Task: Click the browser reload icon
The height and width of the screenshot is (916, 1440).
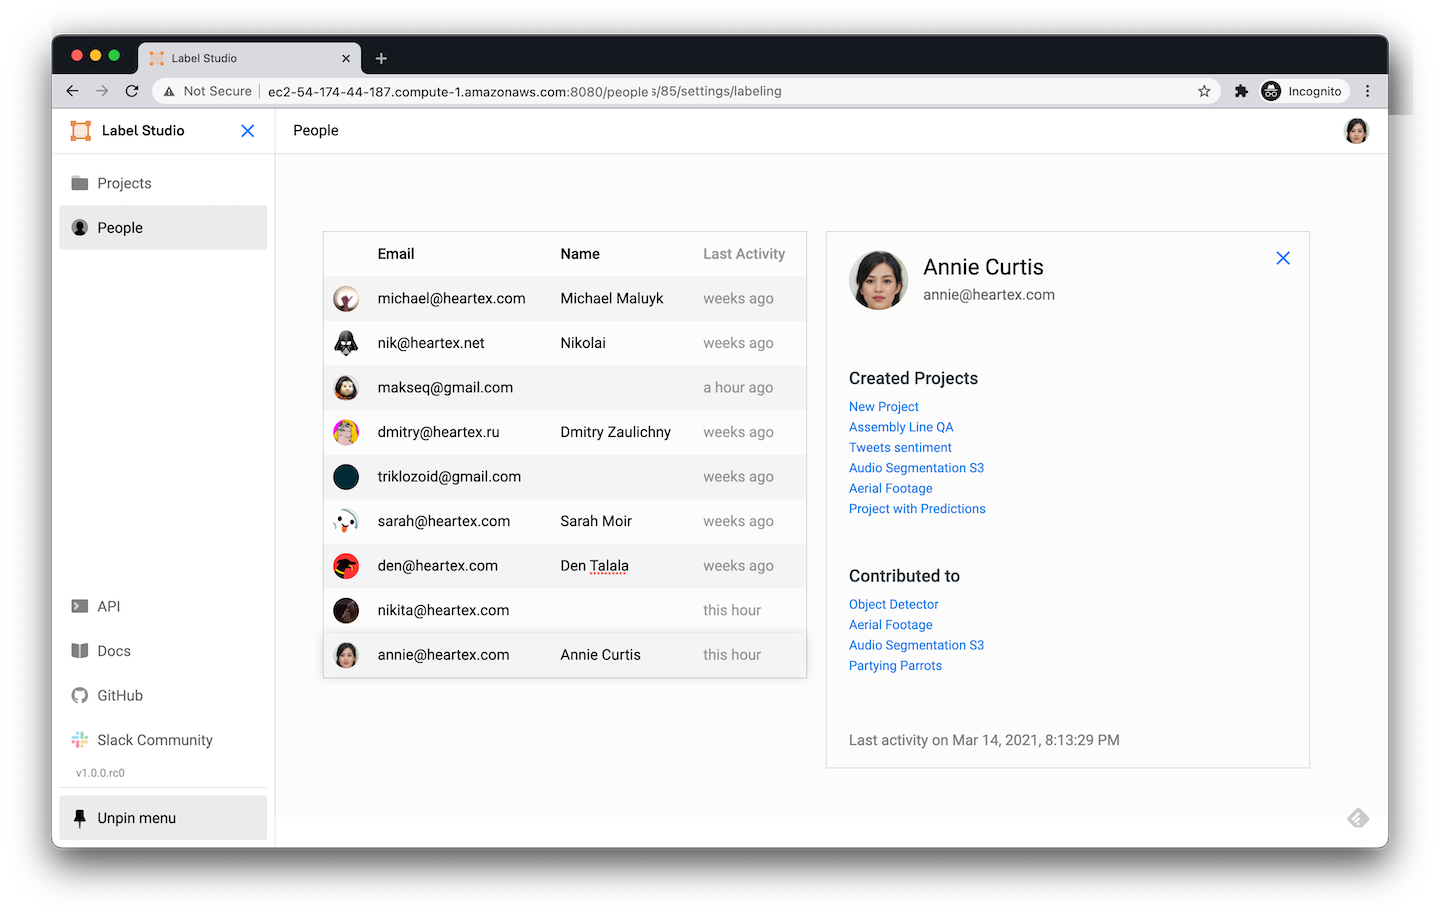Action: point(132,91)
